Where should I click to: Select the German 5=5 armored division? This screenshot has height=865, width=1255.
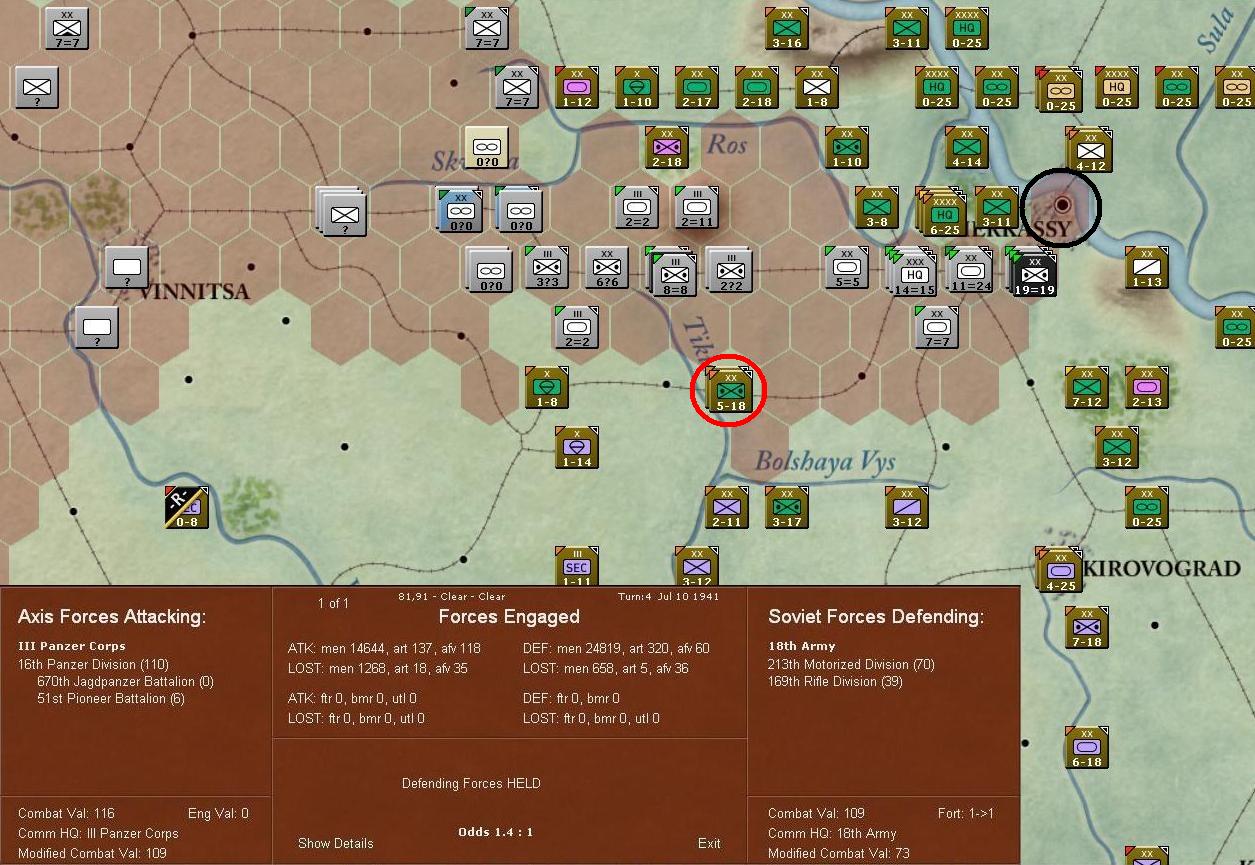pyautogui.click(x=847, y=267)
